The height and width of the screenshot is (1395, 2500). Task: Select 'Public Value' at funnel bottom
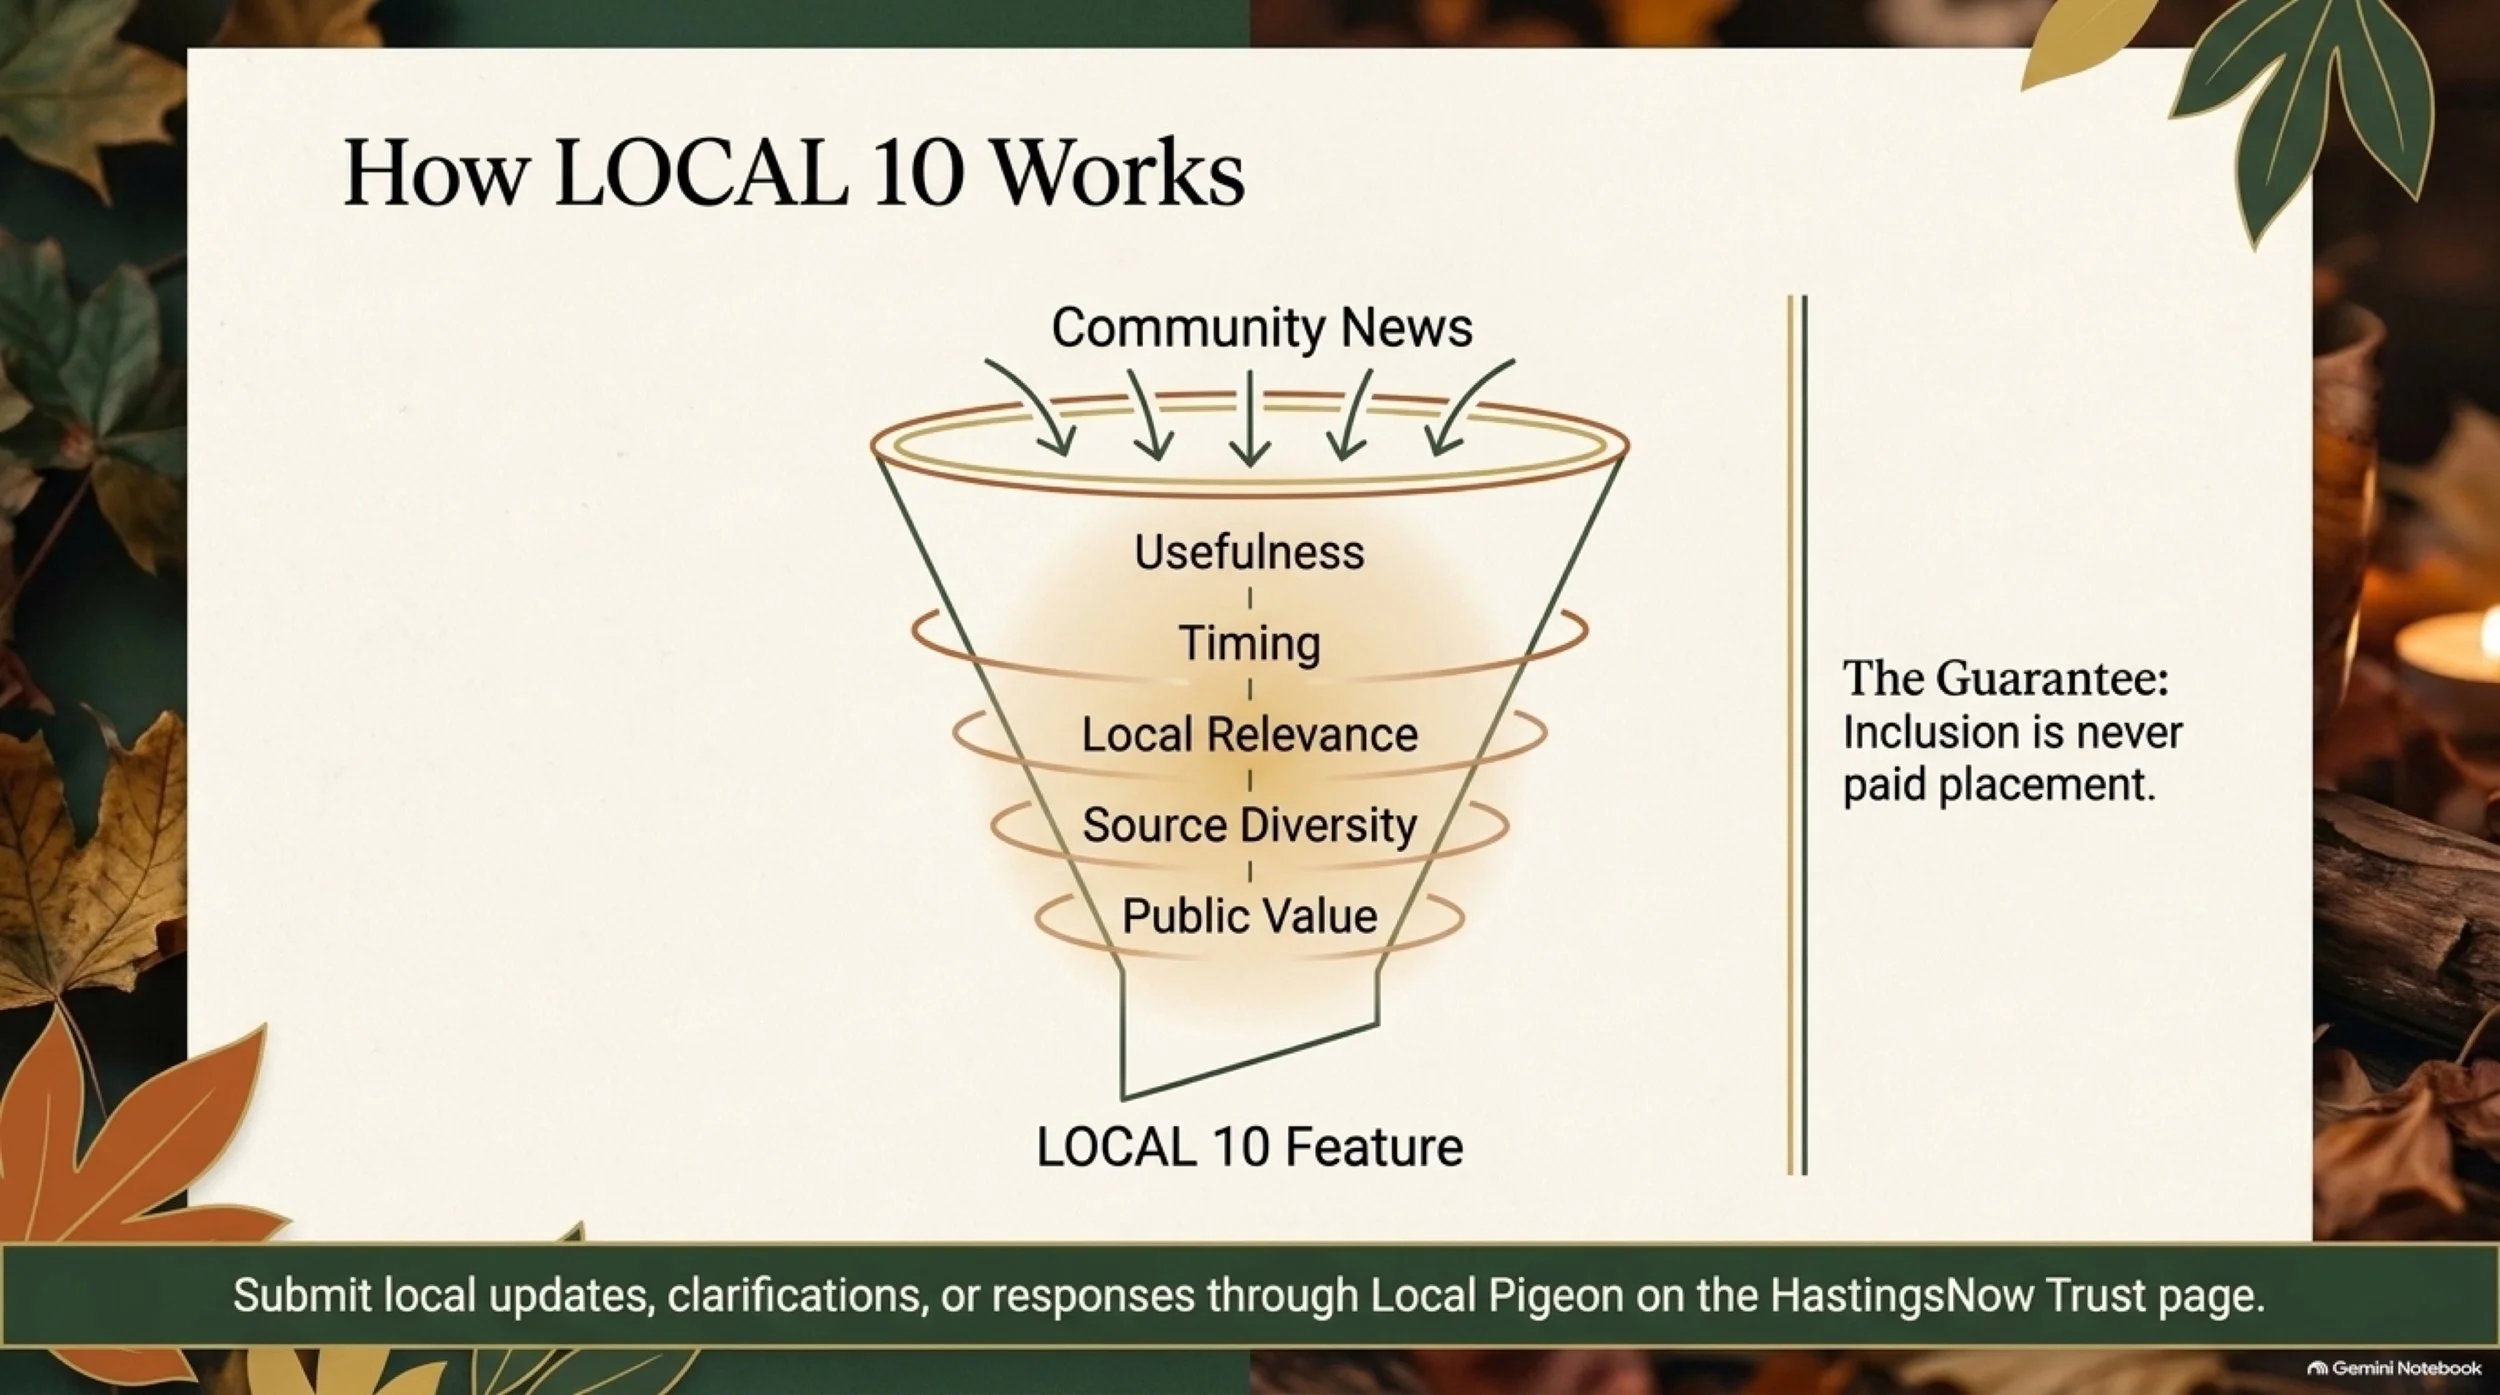click(x=1249, y=916)
